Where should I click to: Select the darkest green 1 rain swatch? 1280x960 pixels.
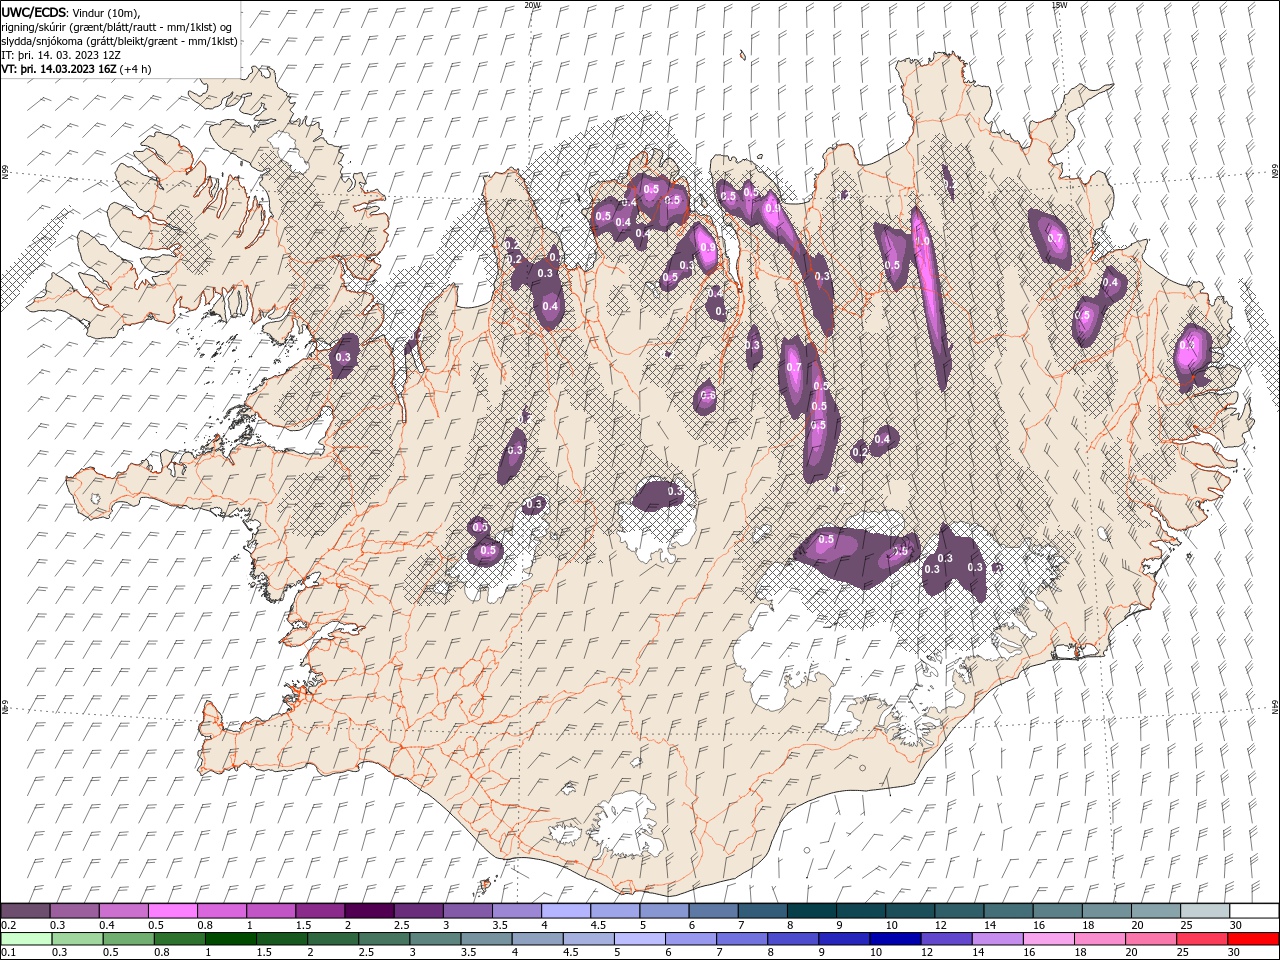pyautogui.click(x=230, y=939)
